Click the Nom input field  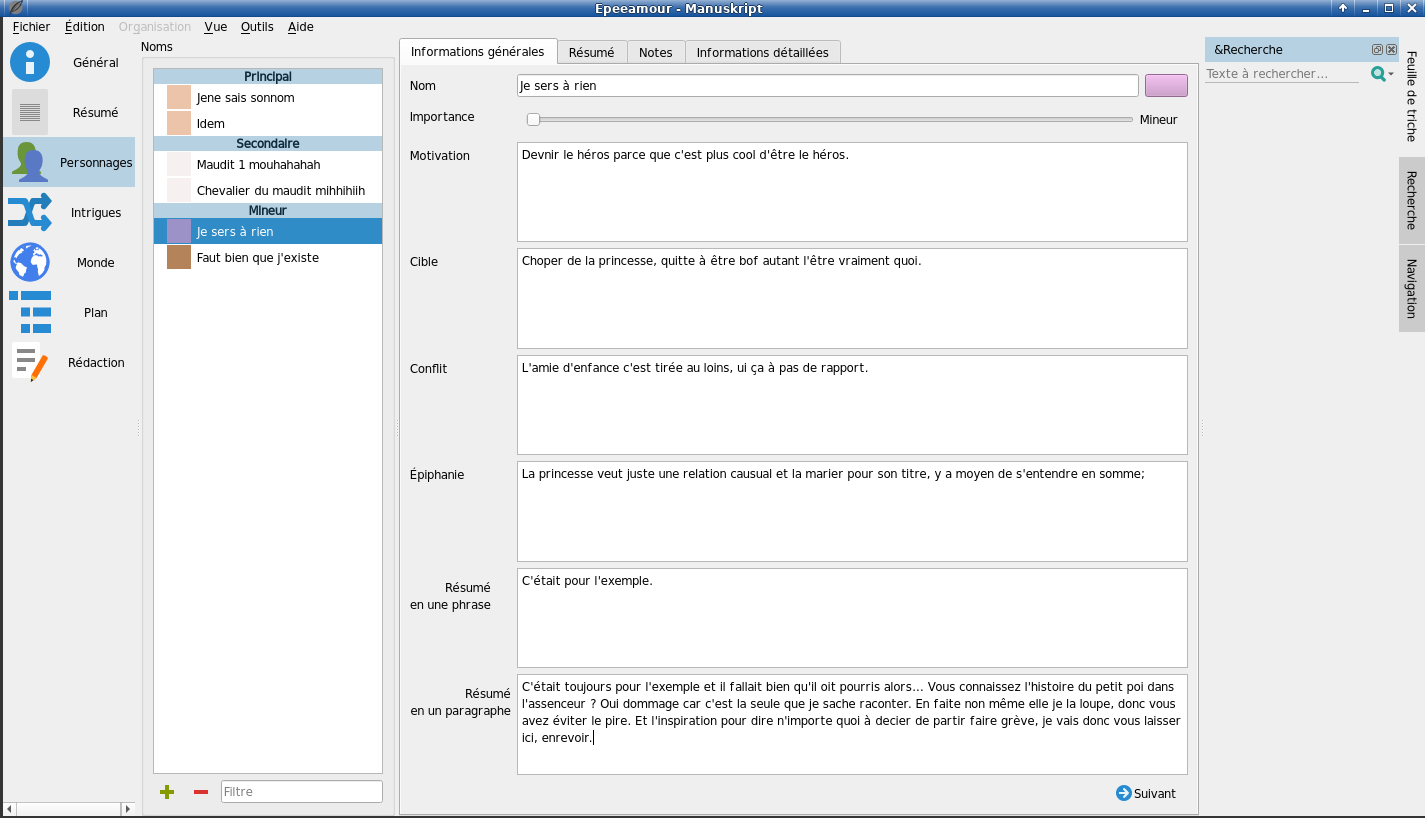pos(828,86)
